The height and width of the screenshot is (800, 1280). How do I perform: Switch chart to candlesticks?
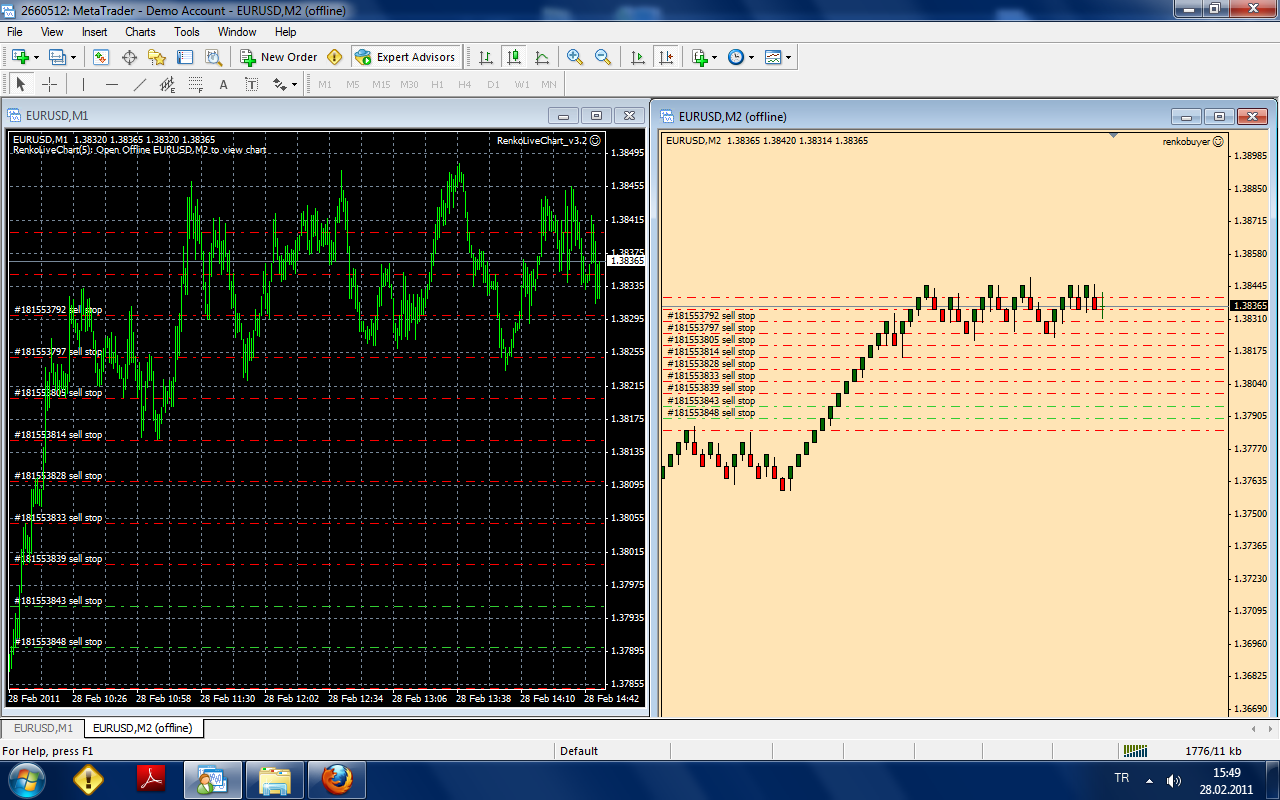(x=514, y=57)
